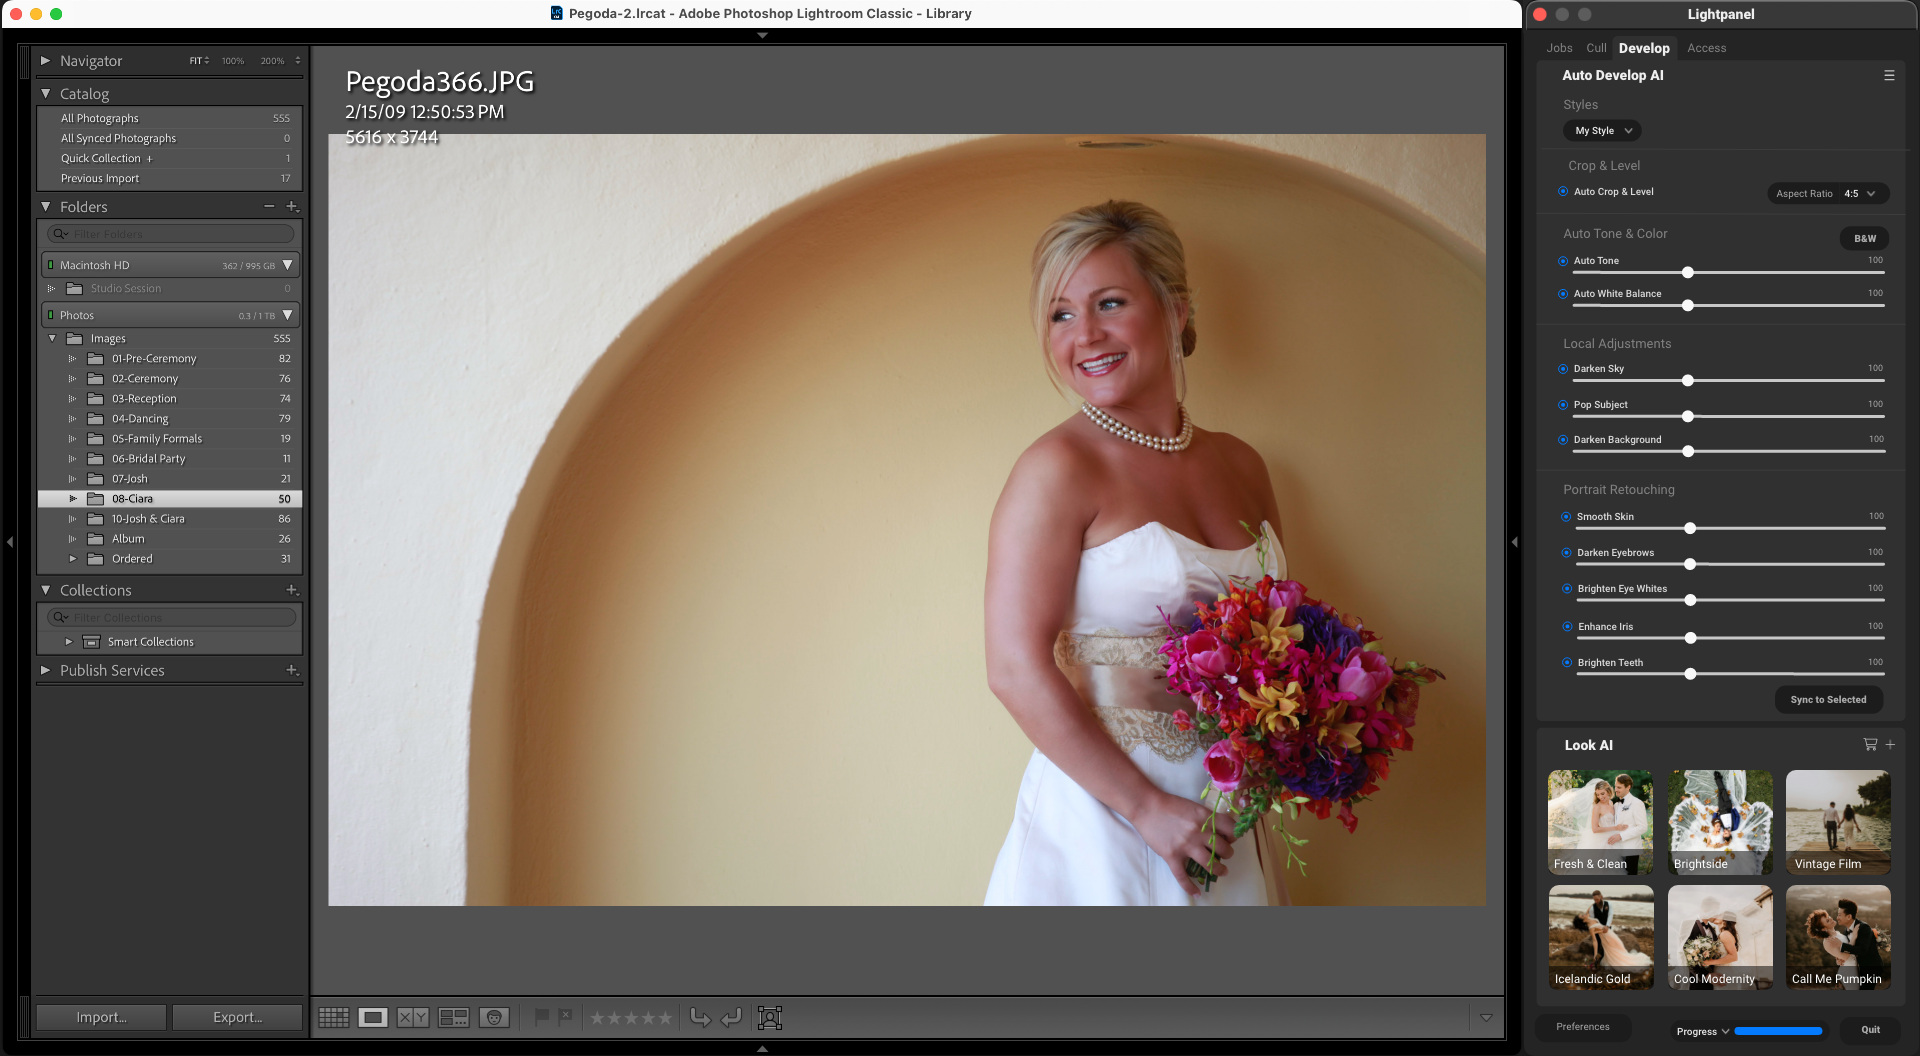The width and height of the screenshot is (1920, 1056).
Task: Toggle Auto Tone radio button
Action: pyautogui.click(x=1563, y=261)
